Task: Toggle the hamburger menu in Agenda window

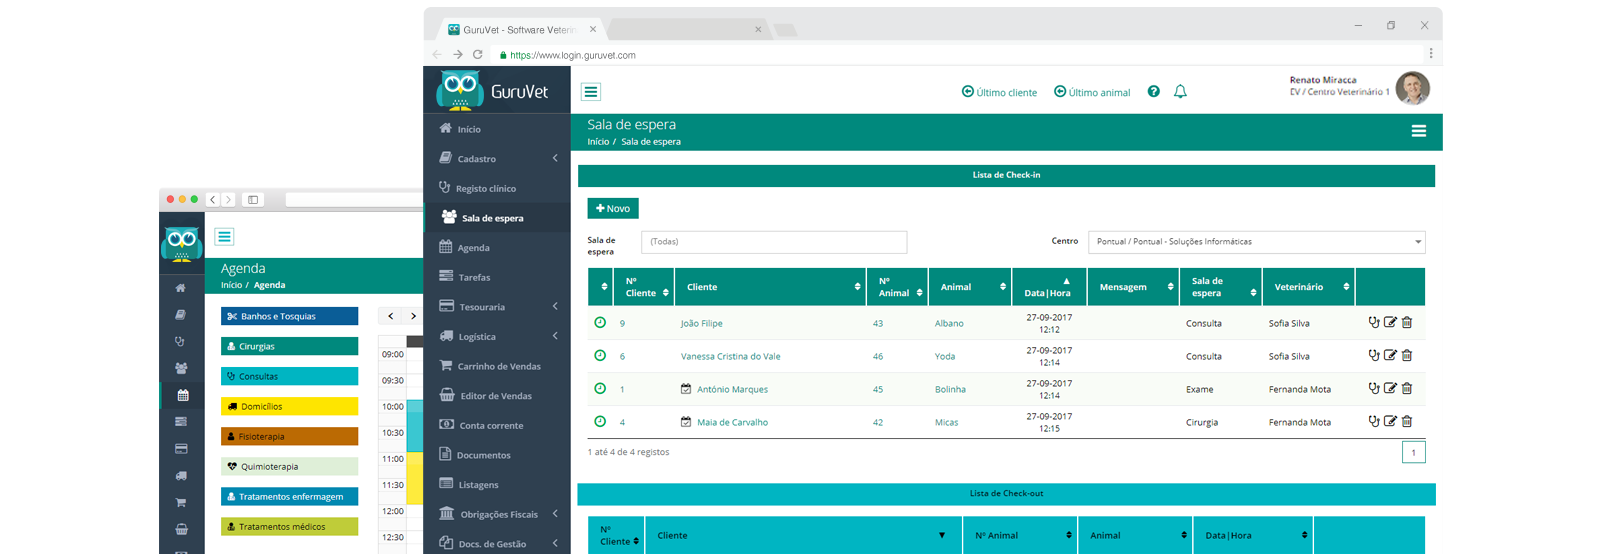Action: point(225,237)
